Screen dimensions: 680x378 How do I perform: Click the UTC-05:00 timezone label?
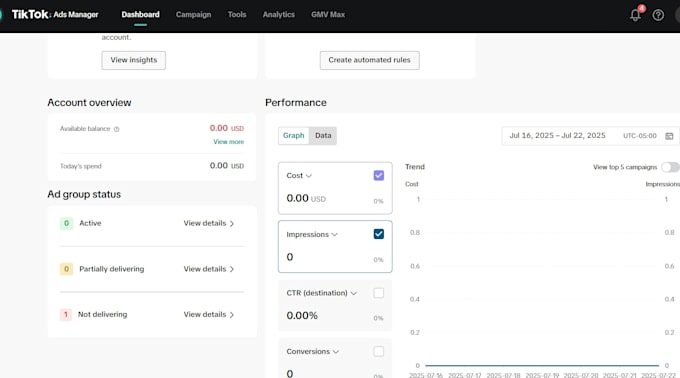[640, 136]
